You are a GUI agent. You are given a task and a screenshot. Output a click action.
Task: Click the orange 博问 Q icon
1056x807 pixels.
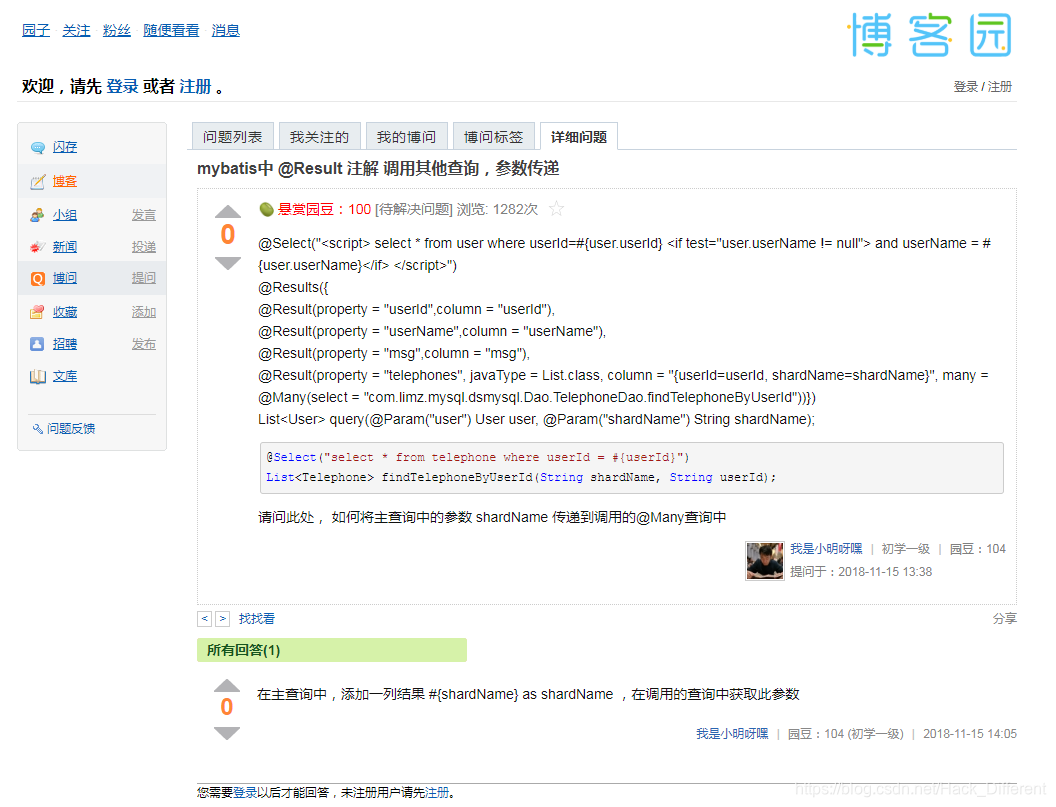click(x=38, y=278)
